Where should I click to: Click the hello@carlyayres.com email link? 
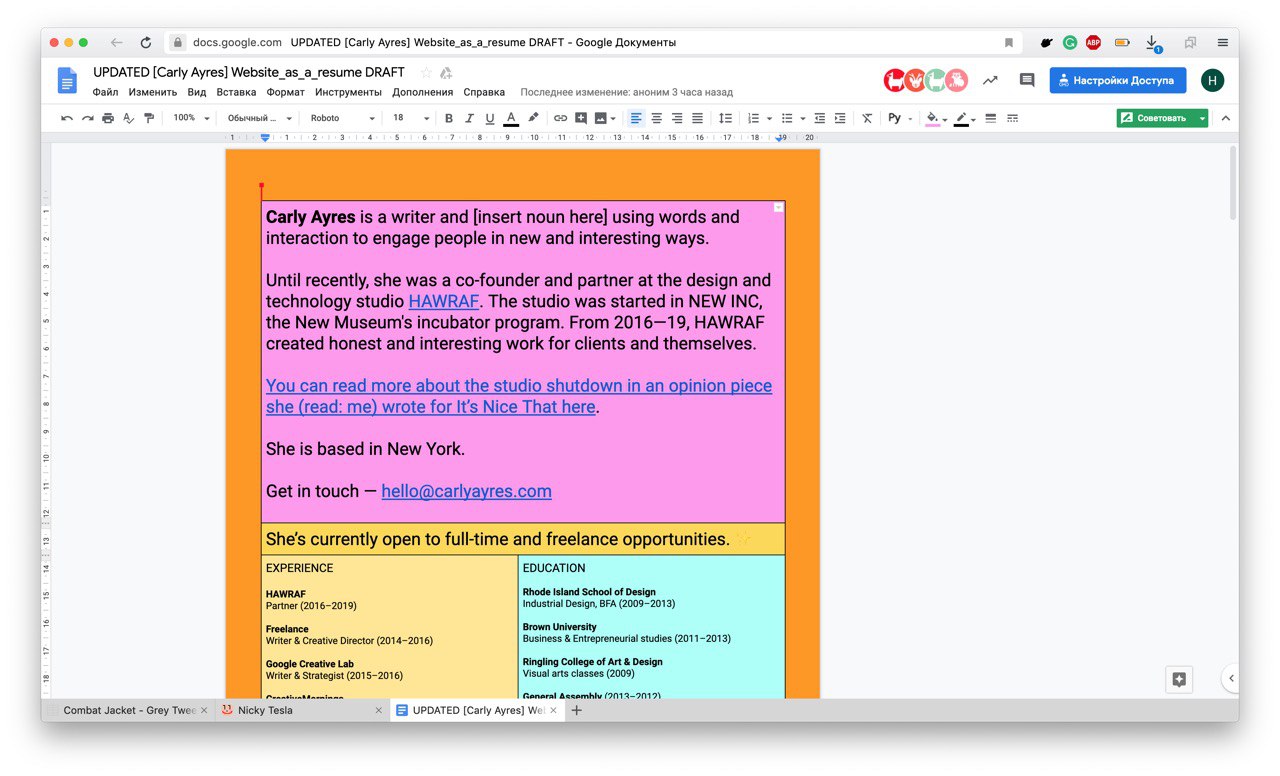tap(466, 491)
